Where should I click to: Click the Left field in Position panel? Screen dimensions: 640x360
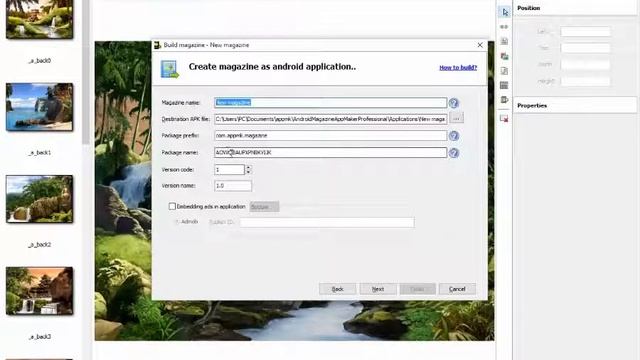pyautogui.click(x=585, y=31)
